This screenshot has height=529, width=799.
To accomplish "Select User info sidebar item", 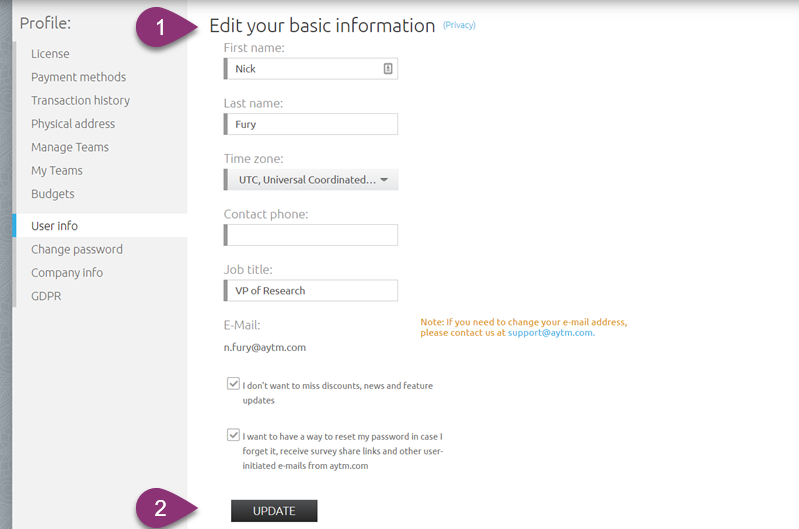I will pyautogui.click(x=101, y=226).
